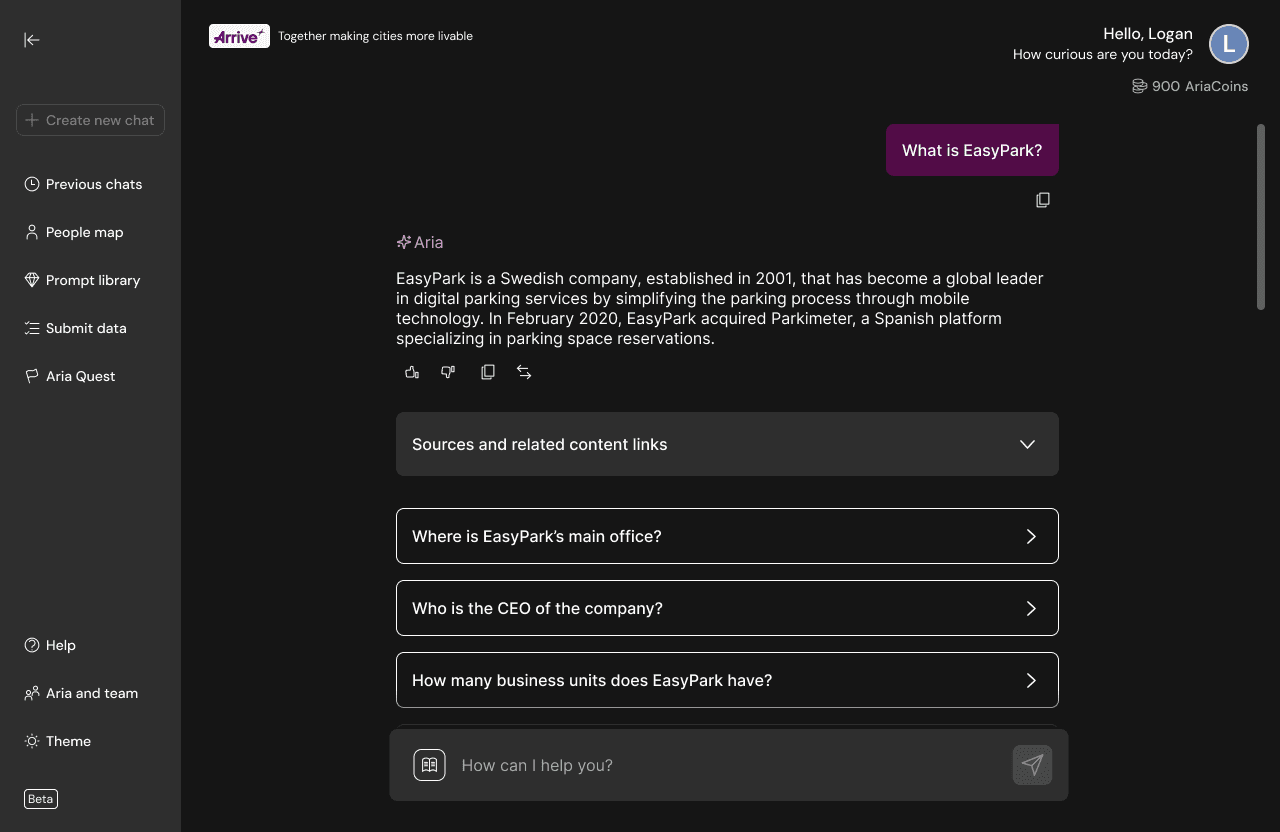Go to Prompt library

[82, 280]
